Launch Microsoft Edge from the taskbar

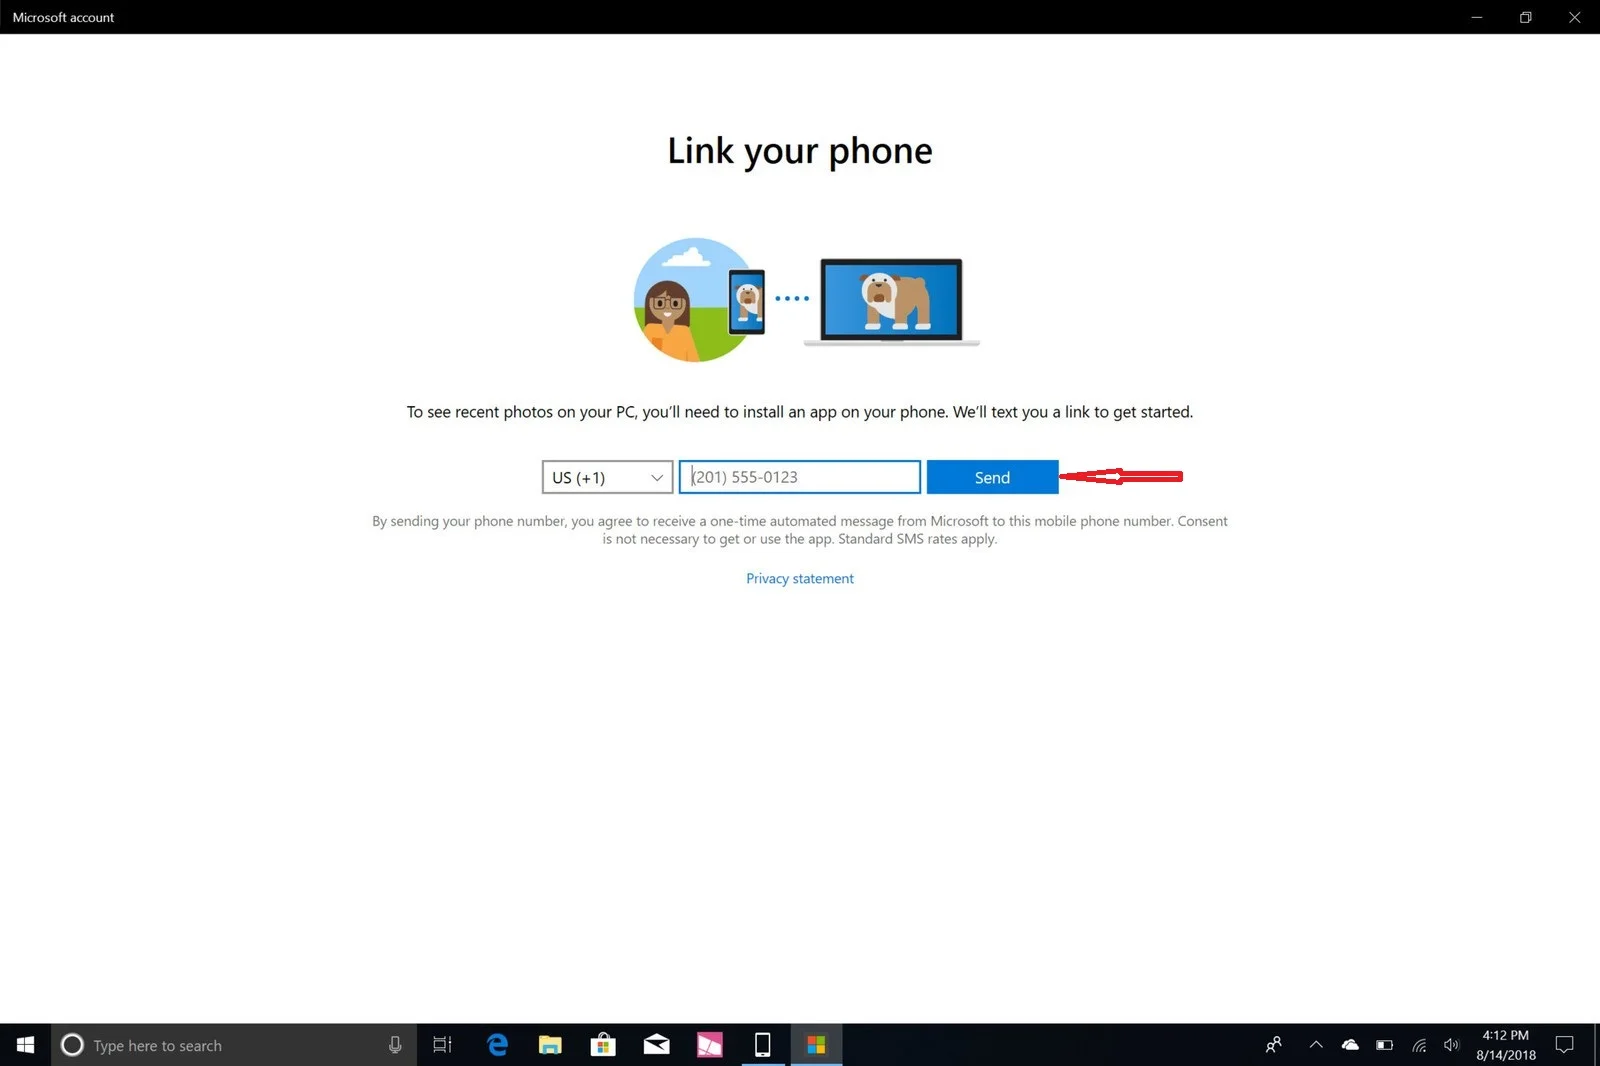[497, 1045]
